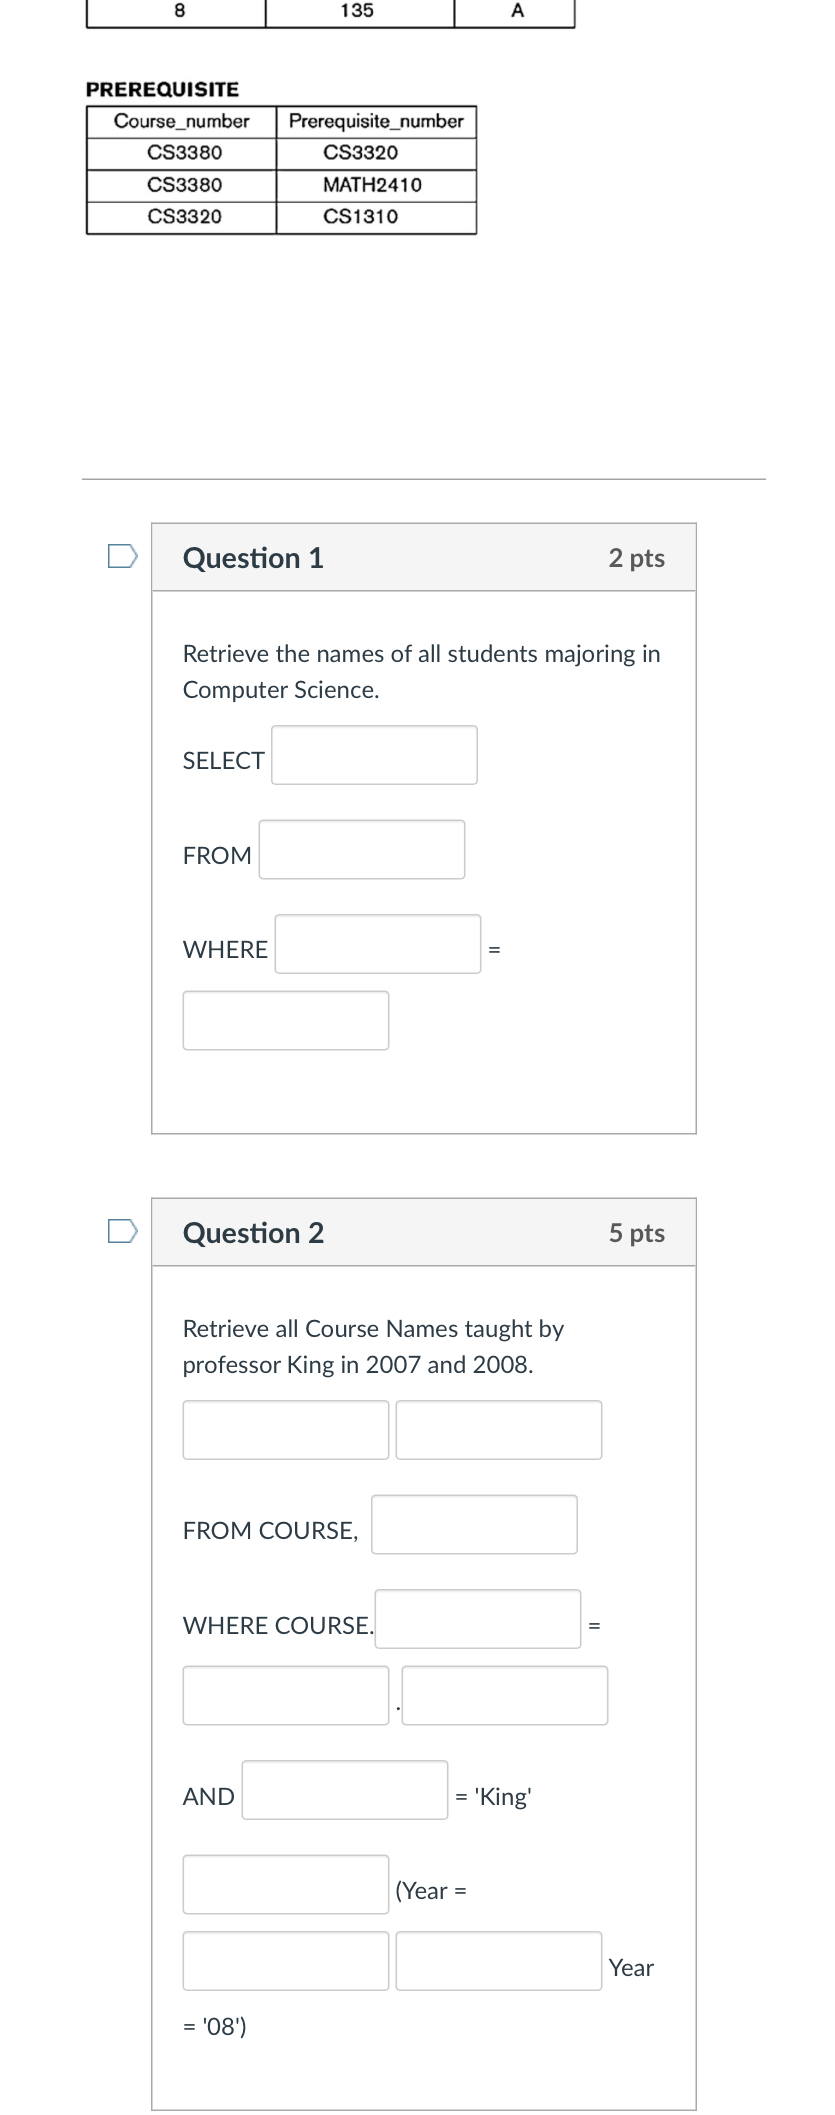Viewport: 835px width, 2115px height.
Task: Select Question 1's last blank below WHERE
Action: click(286, 1020)
